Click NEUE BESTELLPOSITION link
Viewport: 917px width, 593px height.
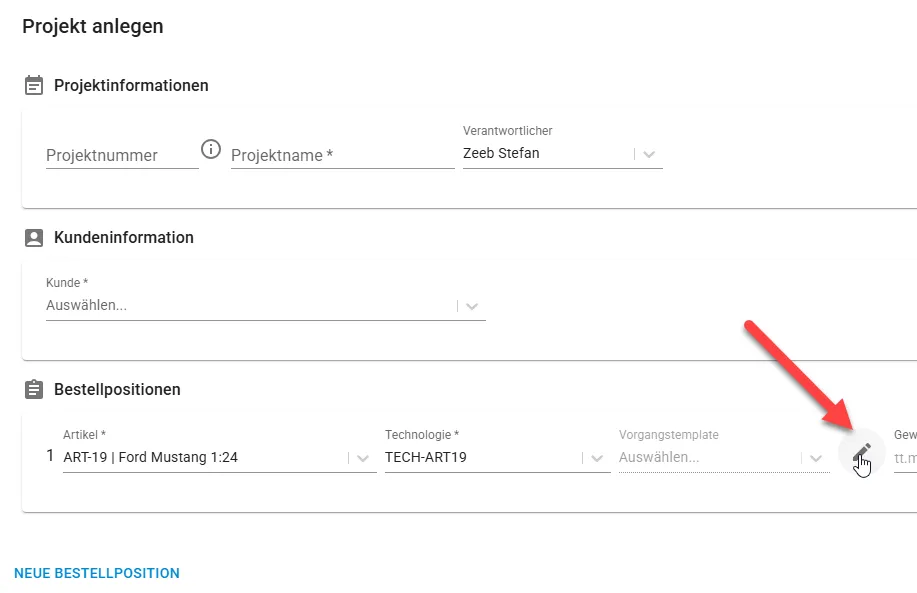(96, 573)
